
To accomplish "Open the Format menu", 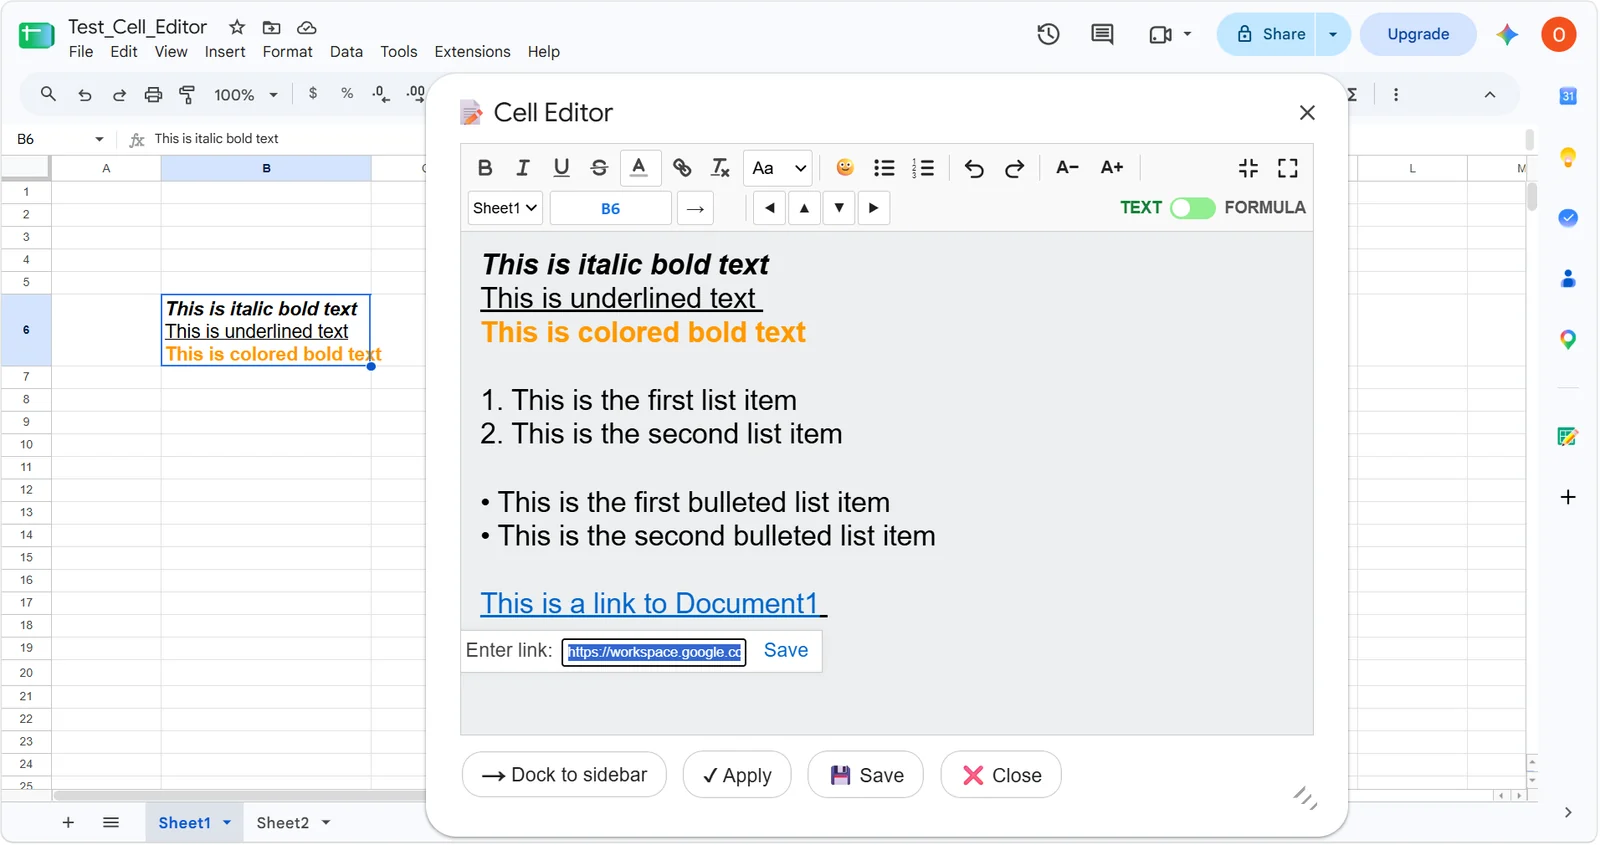I will point(288,52).
